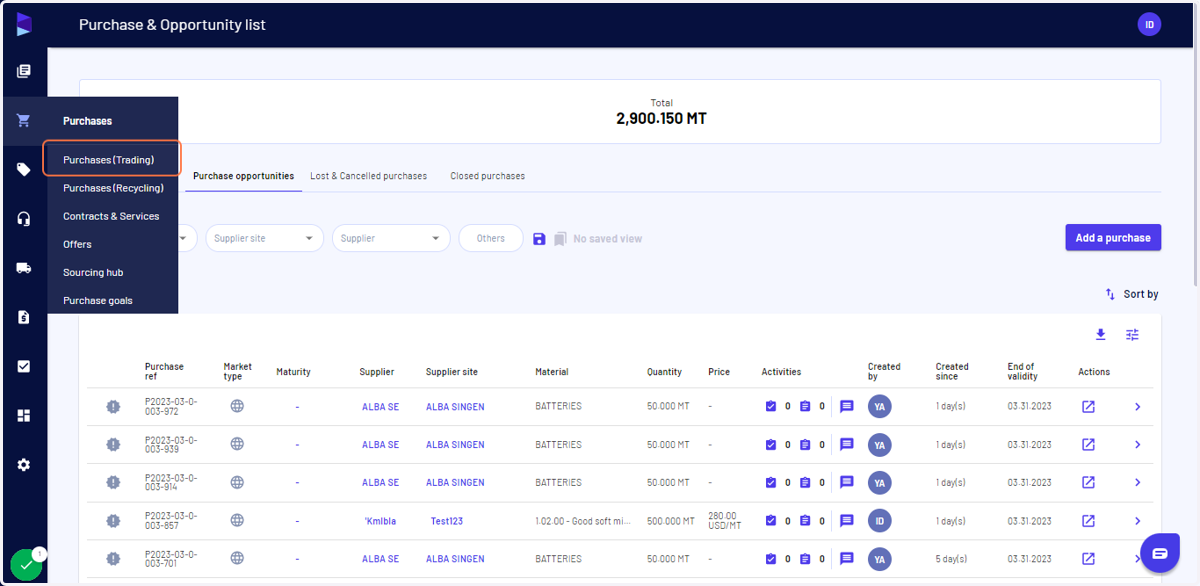This screenshot has height=586, width=1200.
Task: Open external link action for P2023-03-0-003-857
Action: pyautogui.click(x=1088, y=521)
